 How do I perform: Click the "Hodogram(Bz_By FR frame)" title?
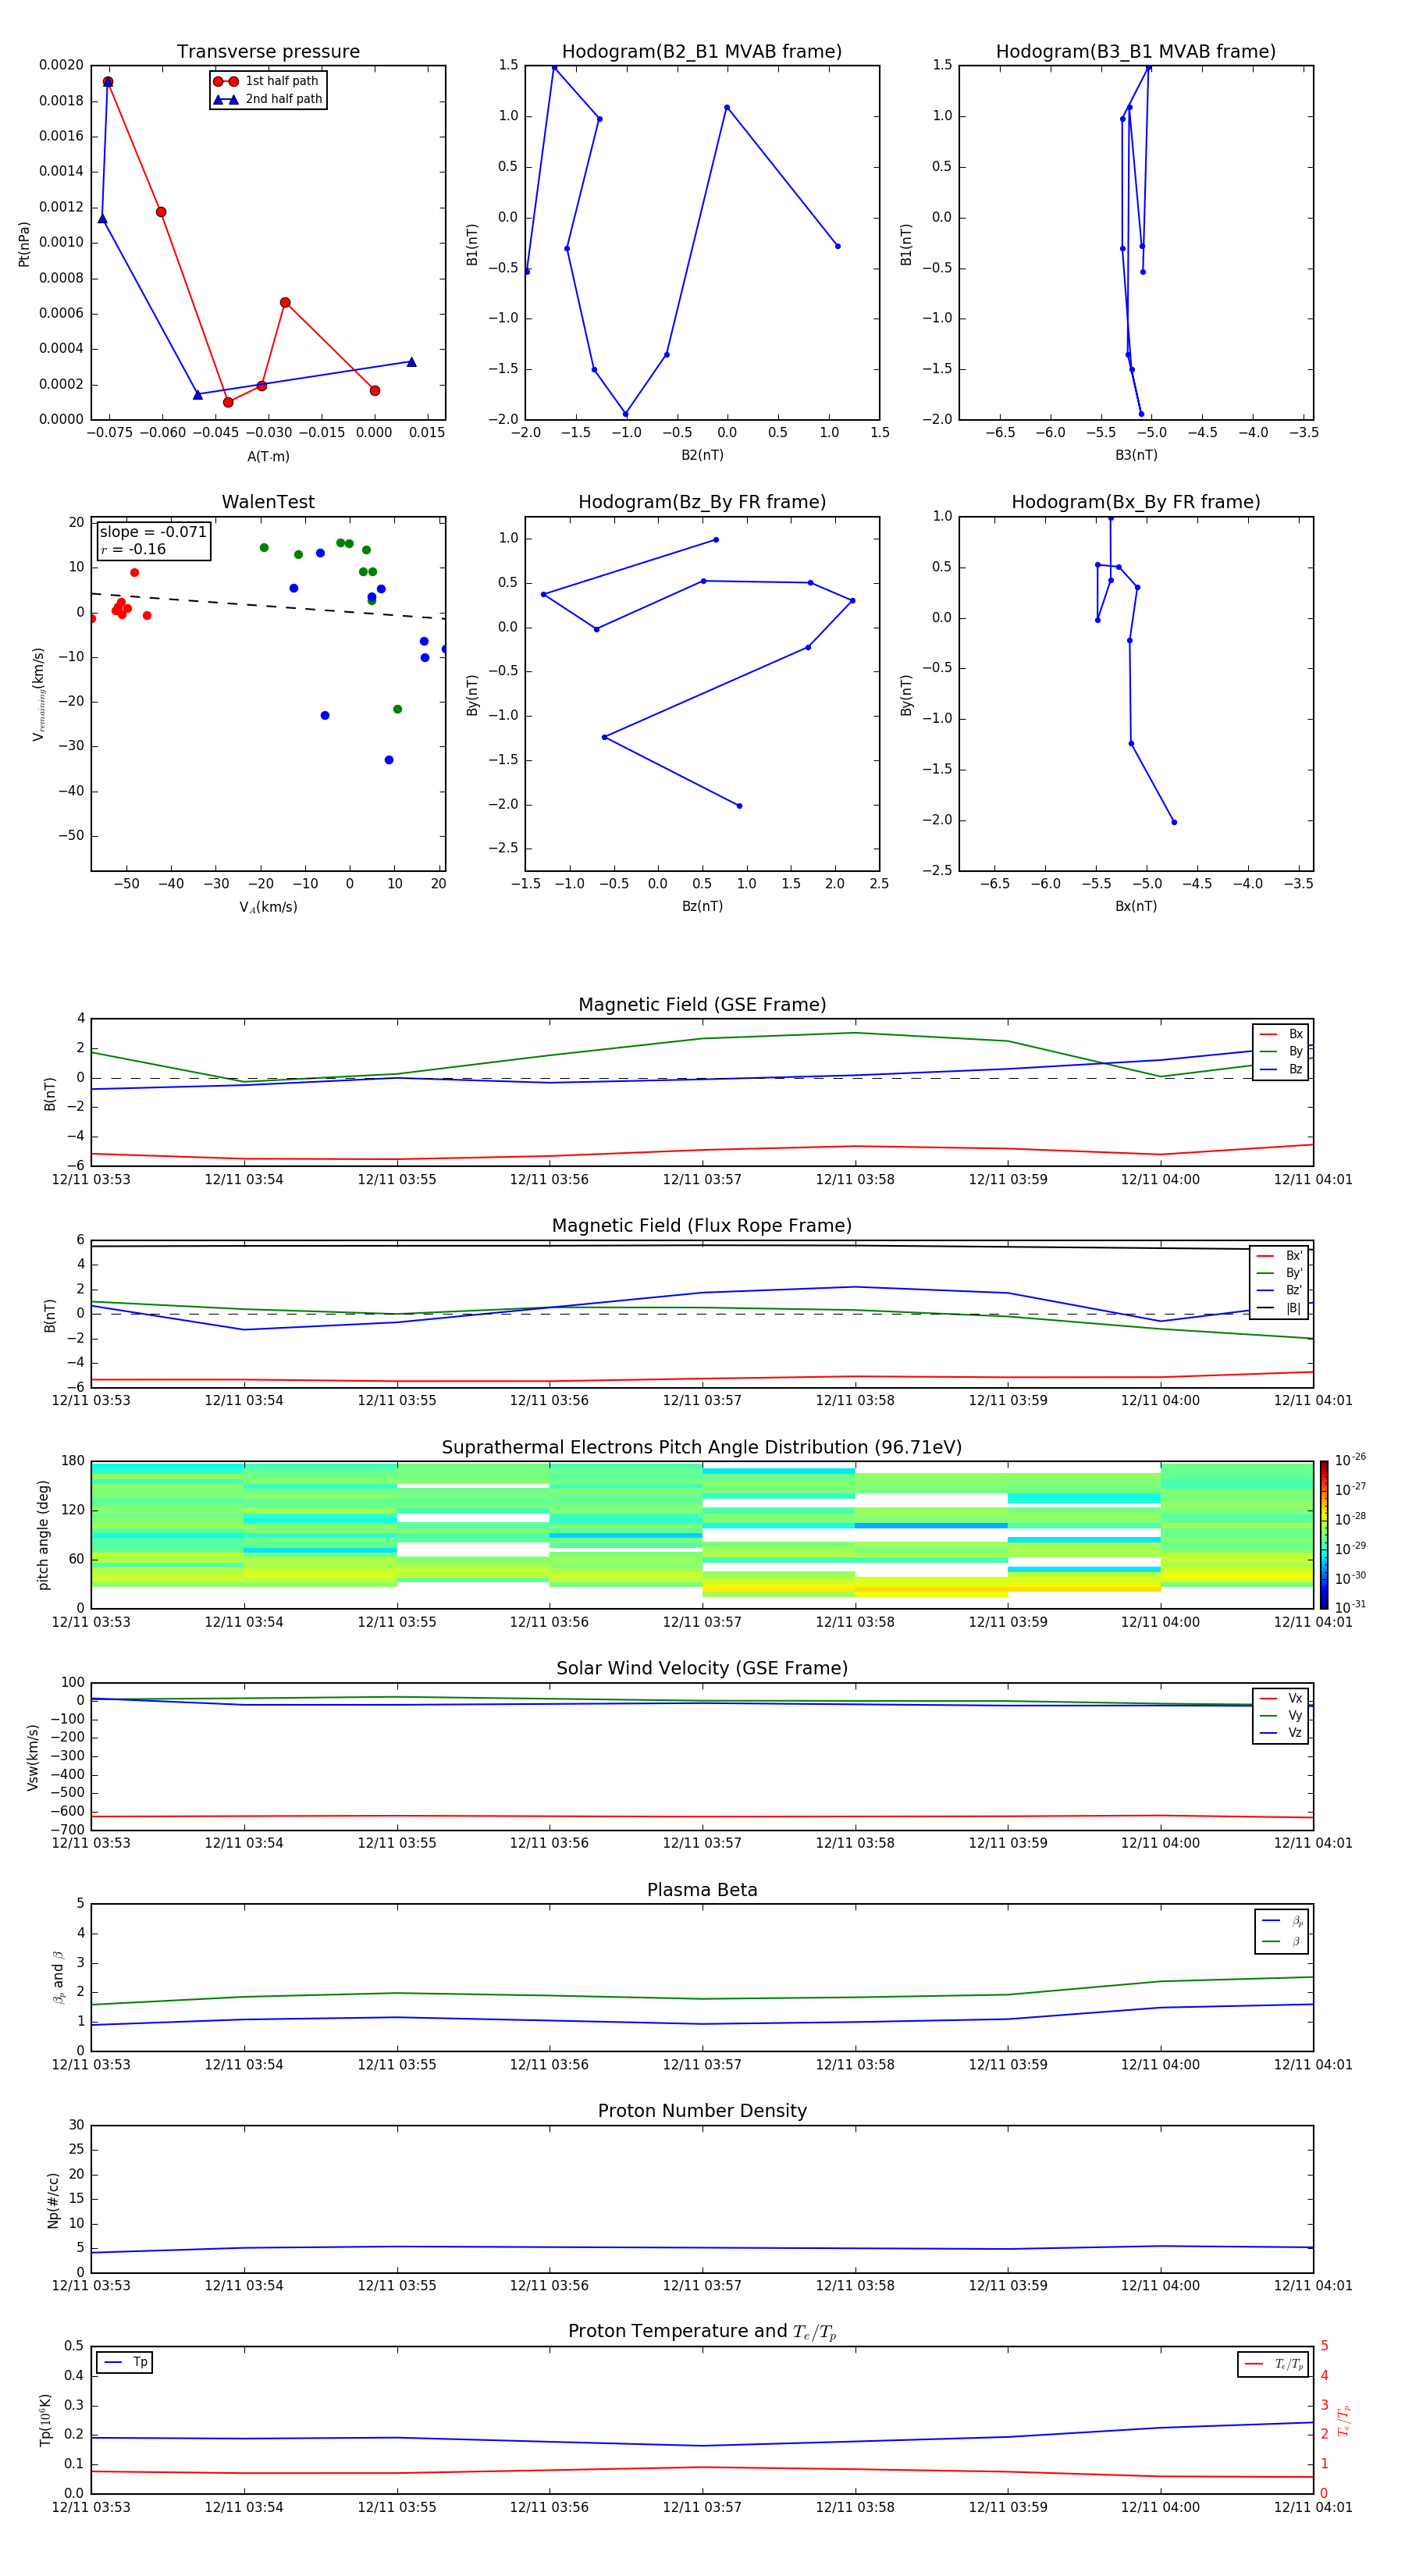click(702, 502)
